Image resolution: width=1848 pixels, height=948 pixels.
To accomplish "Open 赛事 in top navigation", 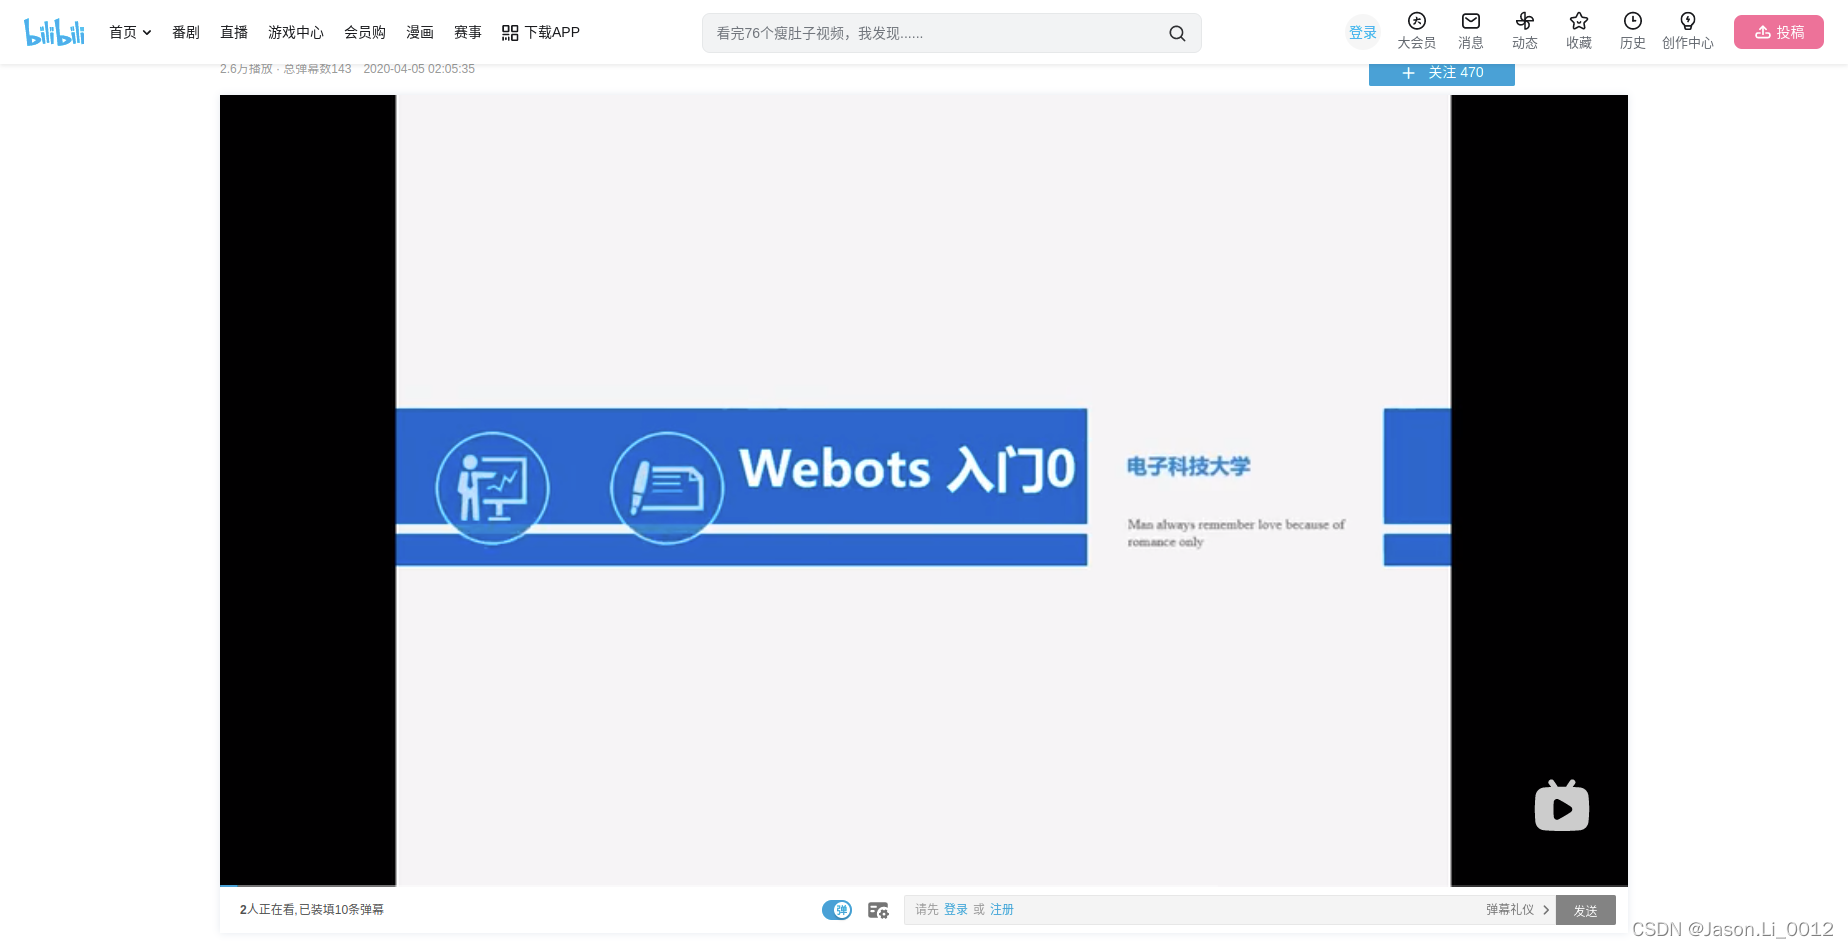I will (468, 32).
